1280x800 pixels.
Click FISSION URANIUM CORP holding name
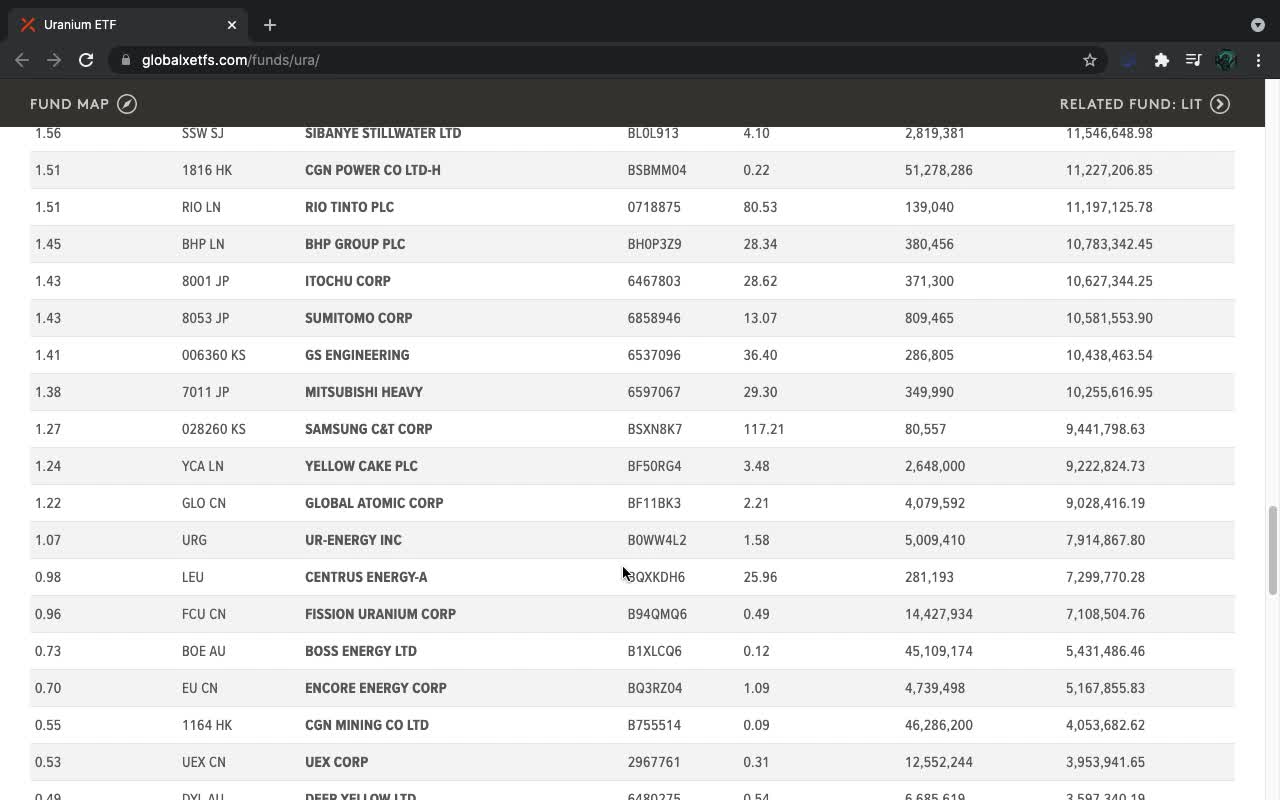pyautogui.click(x=380, y=614)
